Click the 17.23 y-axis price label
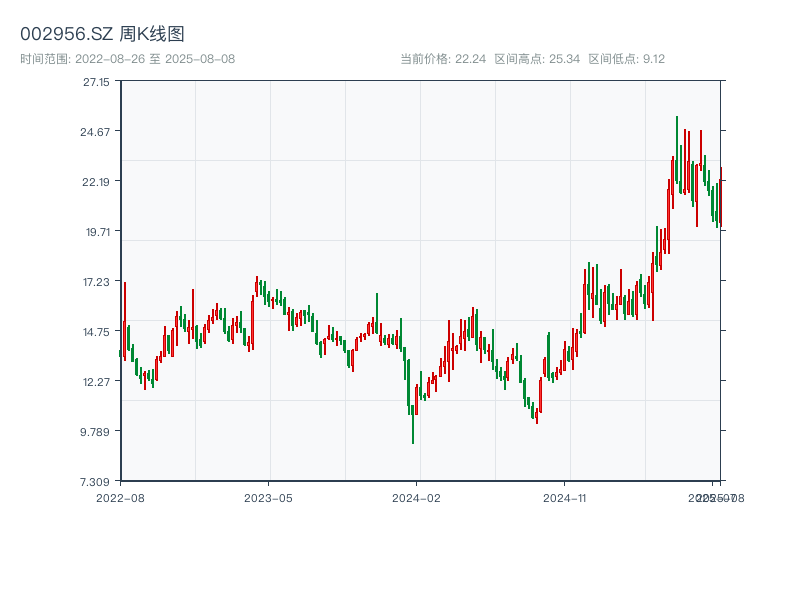Viewport: 800px width, 600px height. (97, 282)
